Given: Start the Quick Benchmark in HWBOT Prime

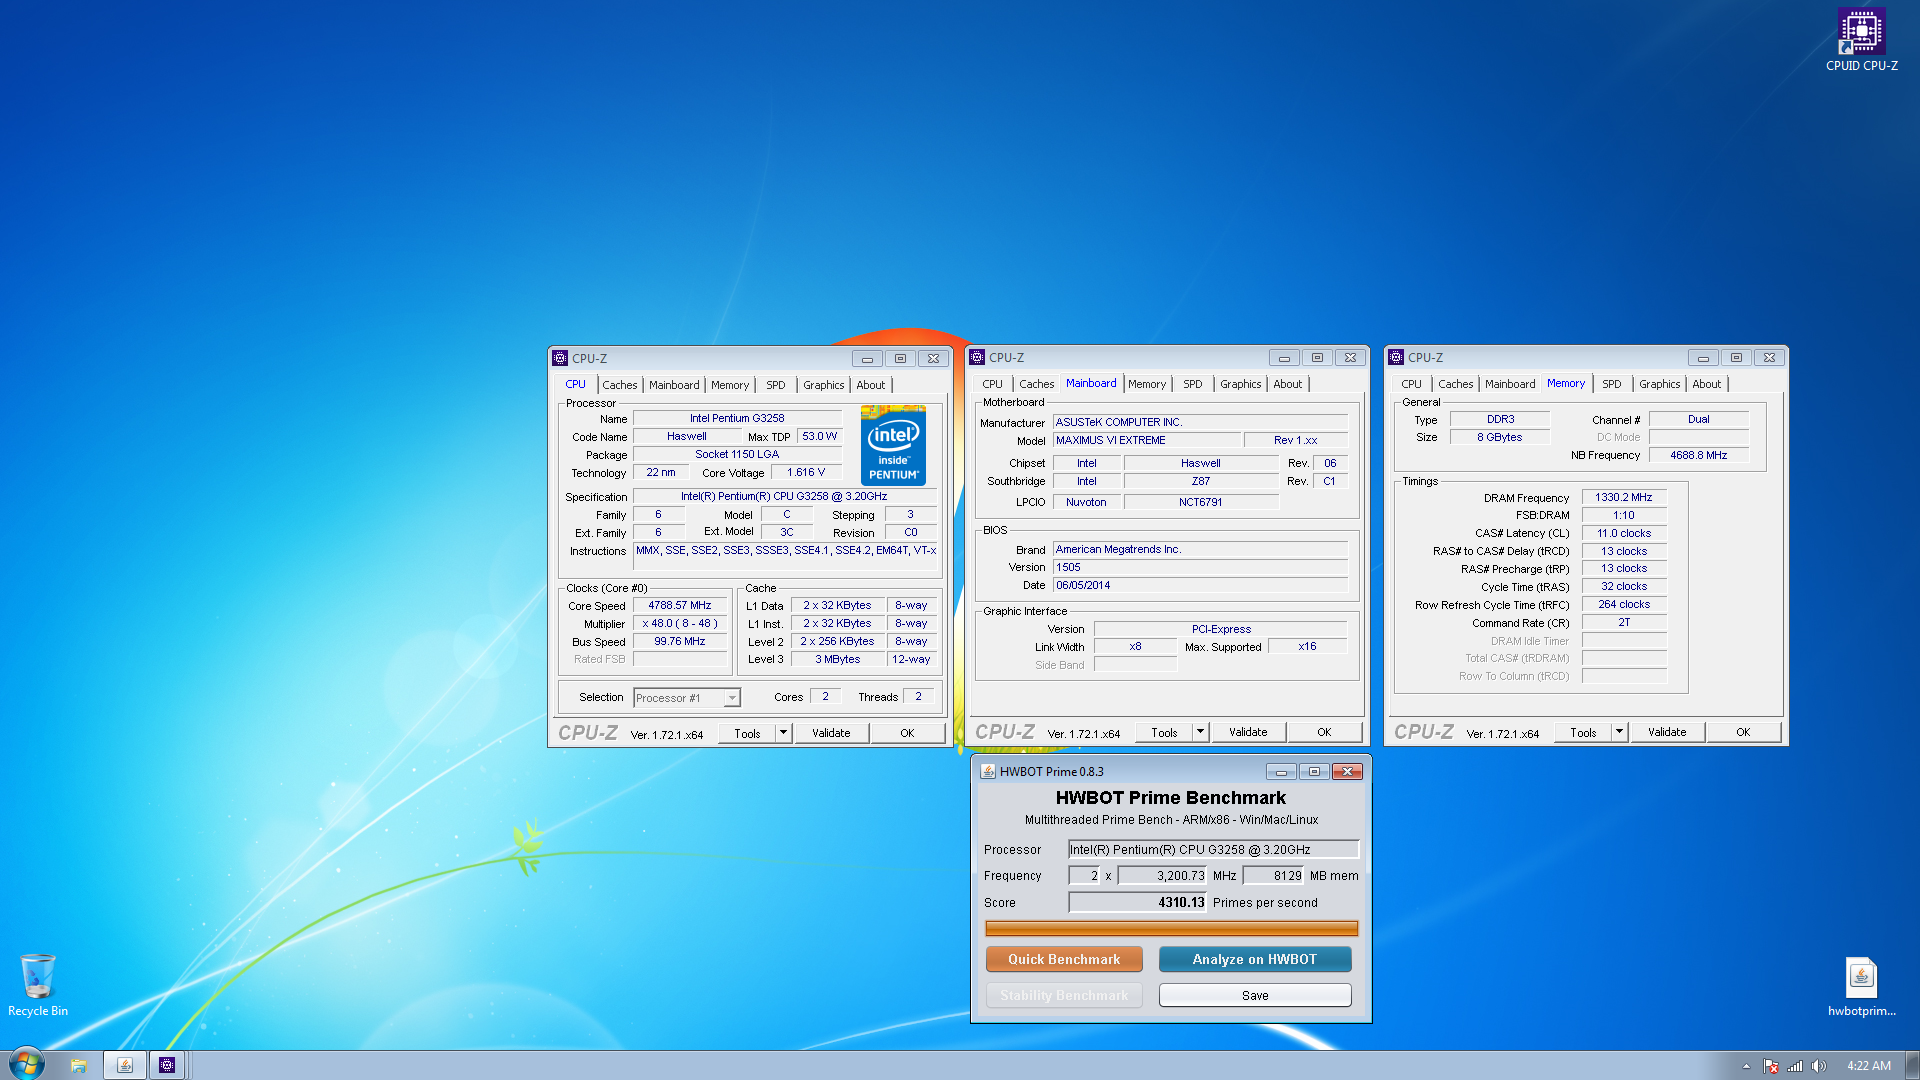Looking at the screenshot, I should [x=1064, y=959].
